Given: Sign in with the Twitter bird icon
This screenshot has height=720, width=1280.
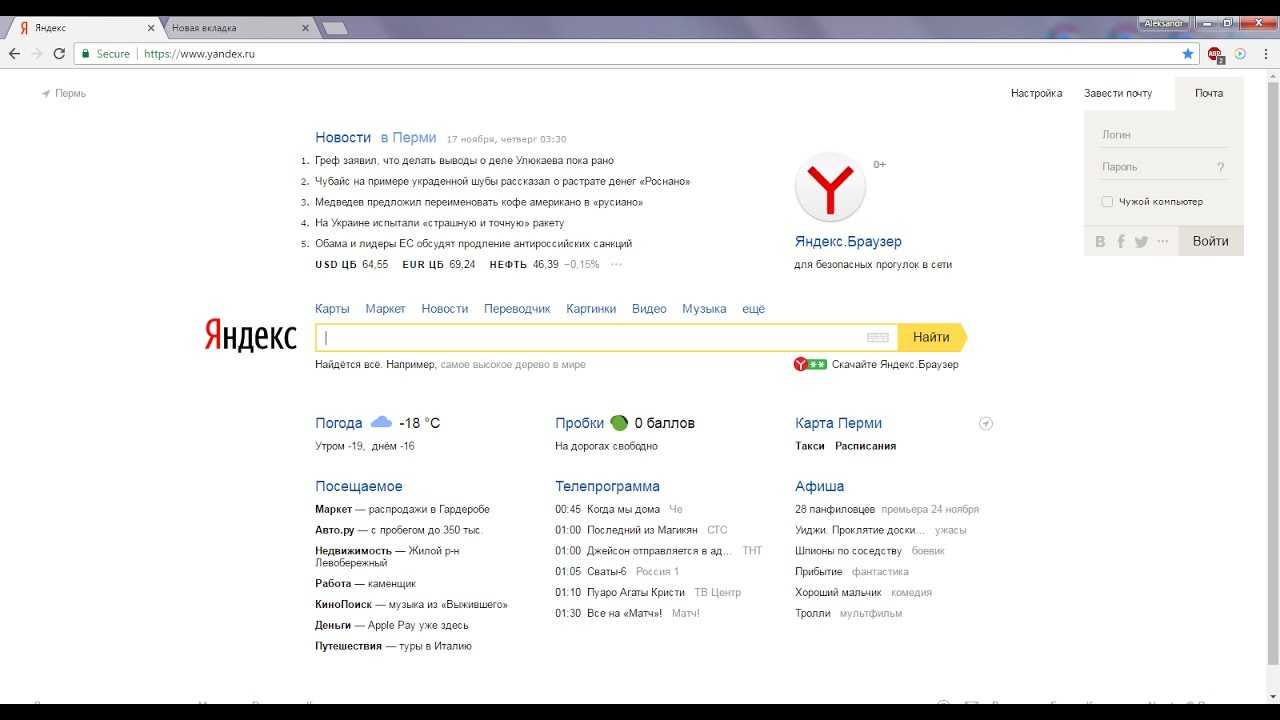Looking at the screenshot, I should 1141,241.
